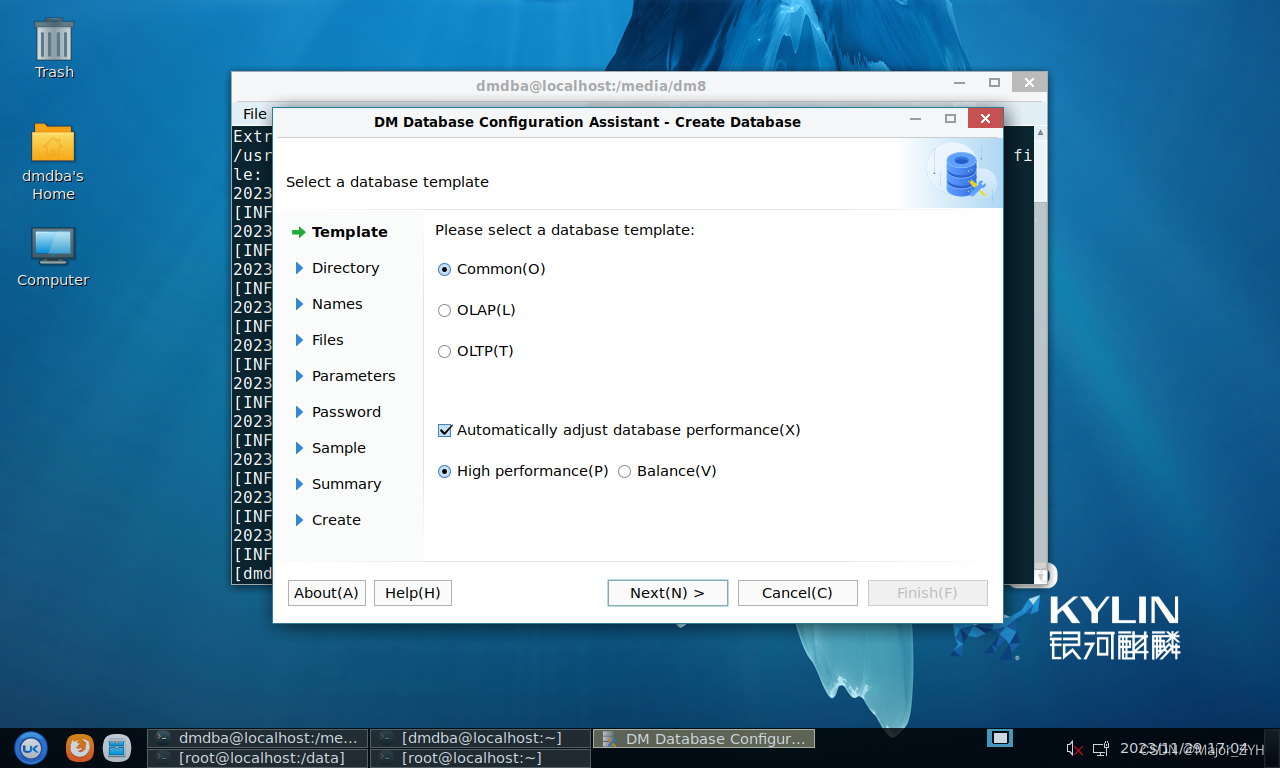Select the Common(O) template option
The width and height of the screenshot is (1280, 768).
445,269
